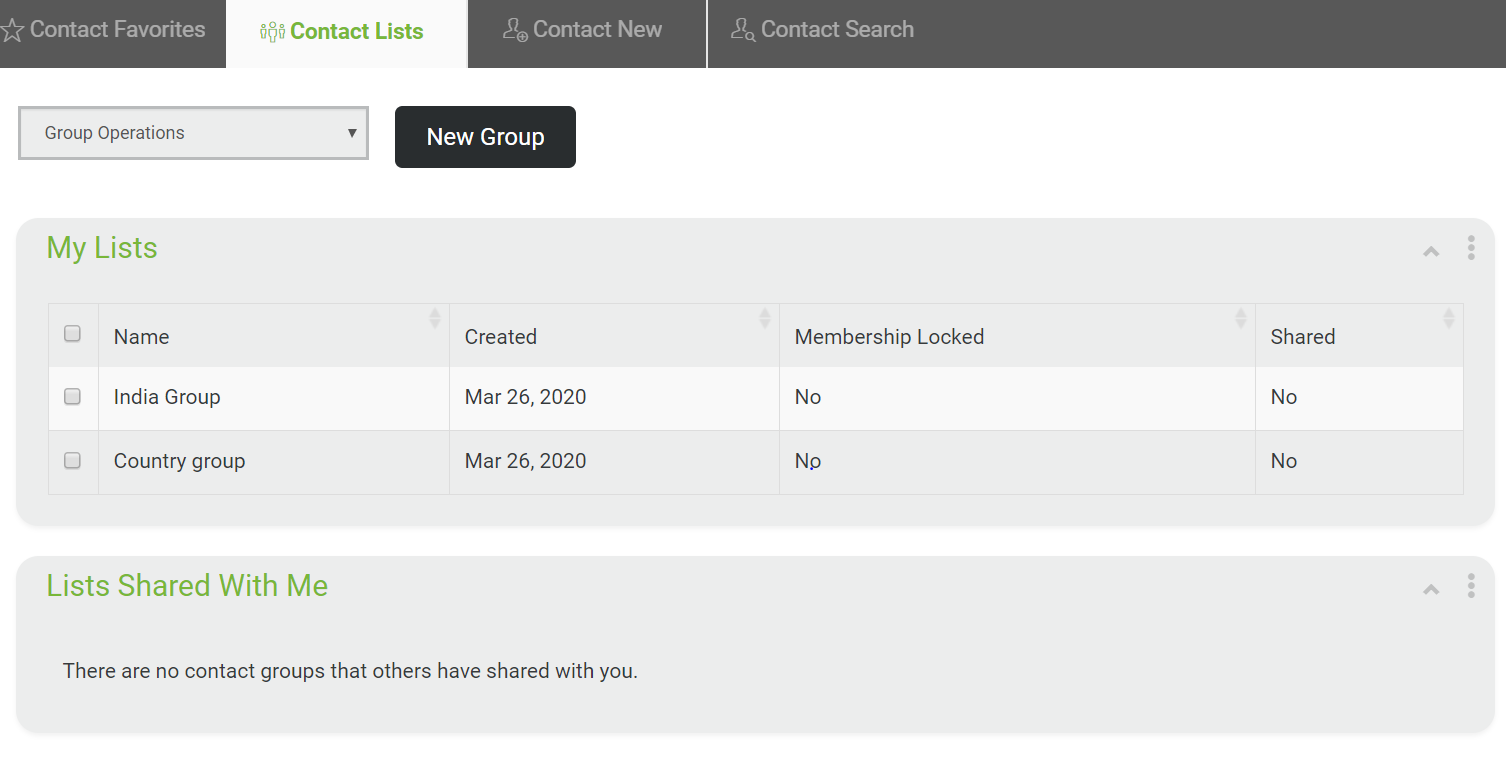Open the Group Operations dropdown
Viewport: 1506px width, 770px height.
point(193,133)
